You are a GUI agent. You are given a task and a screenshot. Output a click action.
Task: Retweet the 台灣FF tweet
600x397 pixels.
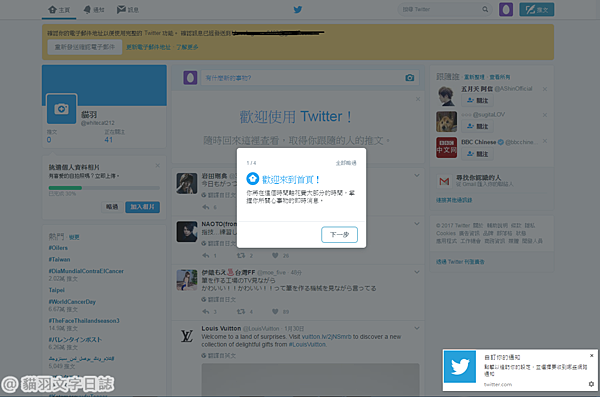[x=241, y=312]
